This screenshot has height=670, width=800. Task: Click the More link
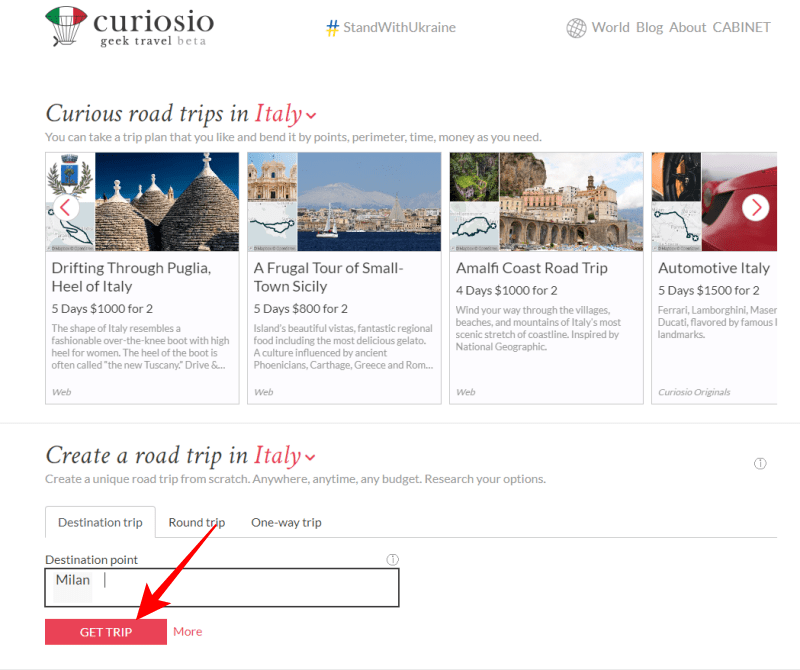pyautogui.click(x=188, y=632)
